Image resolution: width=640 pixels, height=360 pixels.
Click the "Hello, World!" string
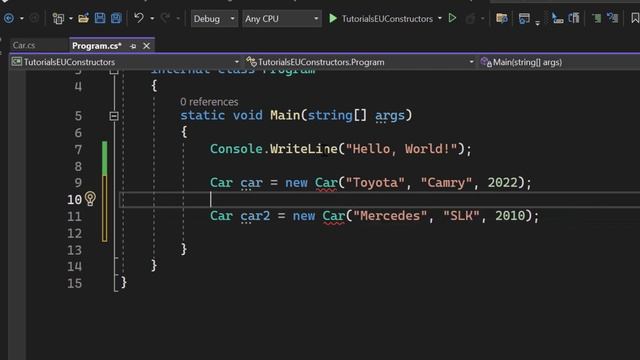(x=401, y=149)
